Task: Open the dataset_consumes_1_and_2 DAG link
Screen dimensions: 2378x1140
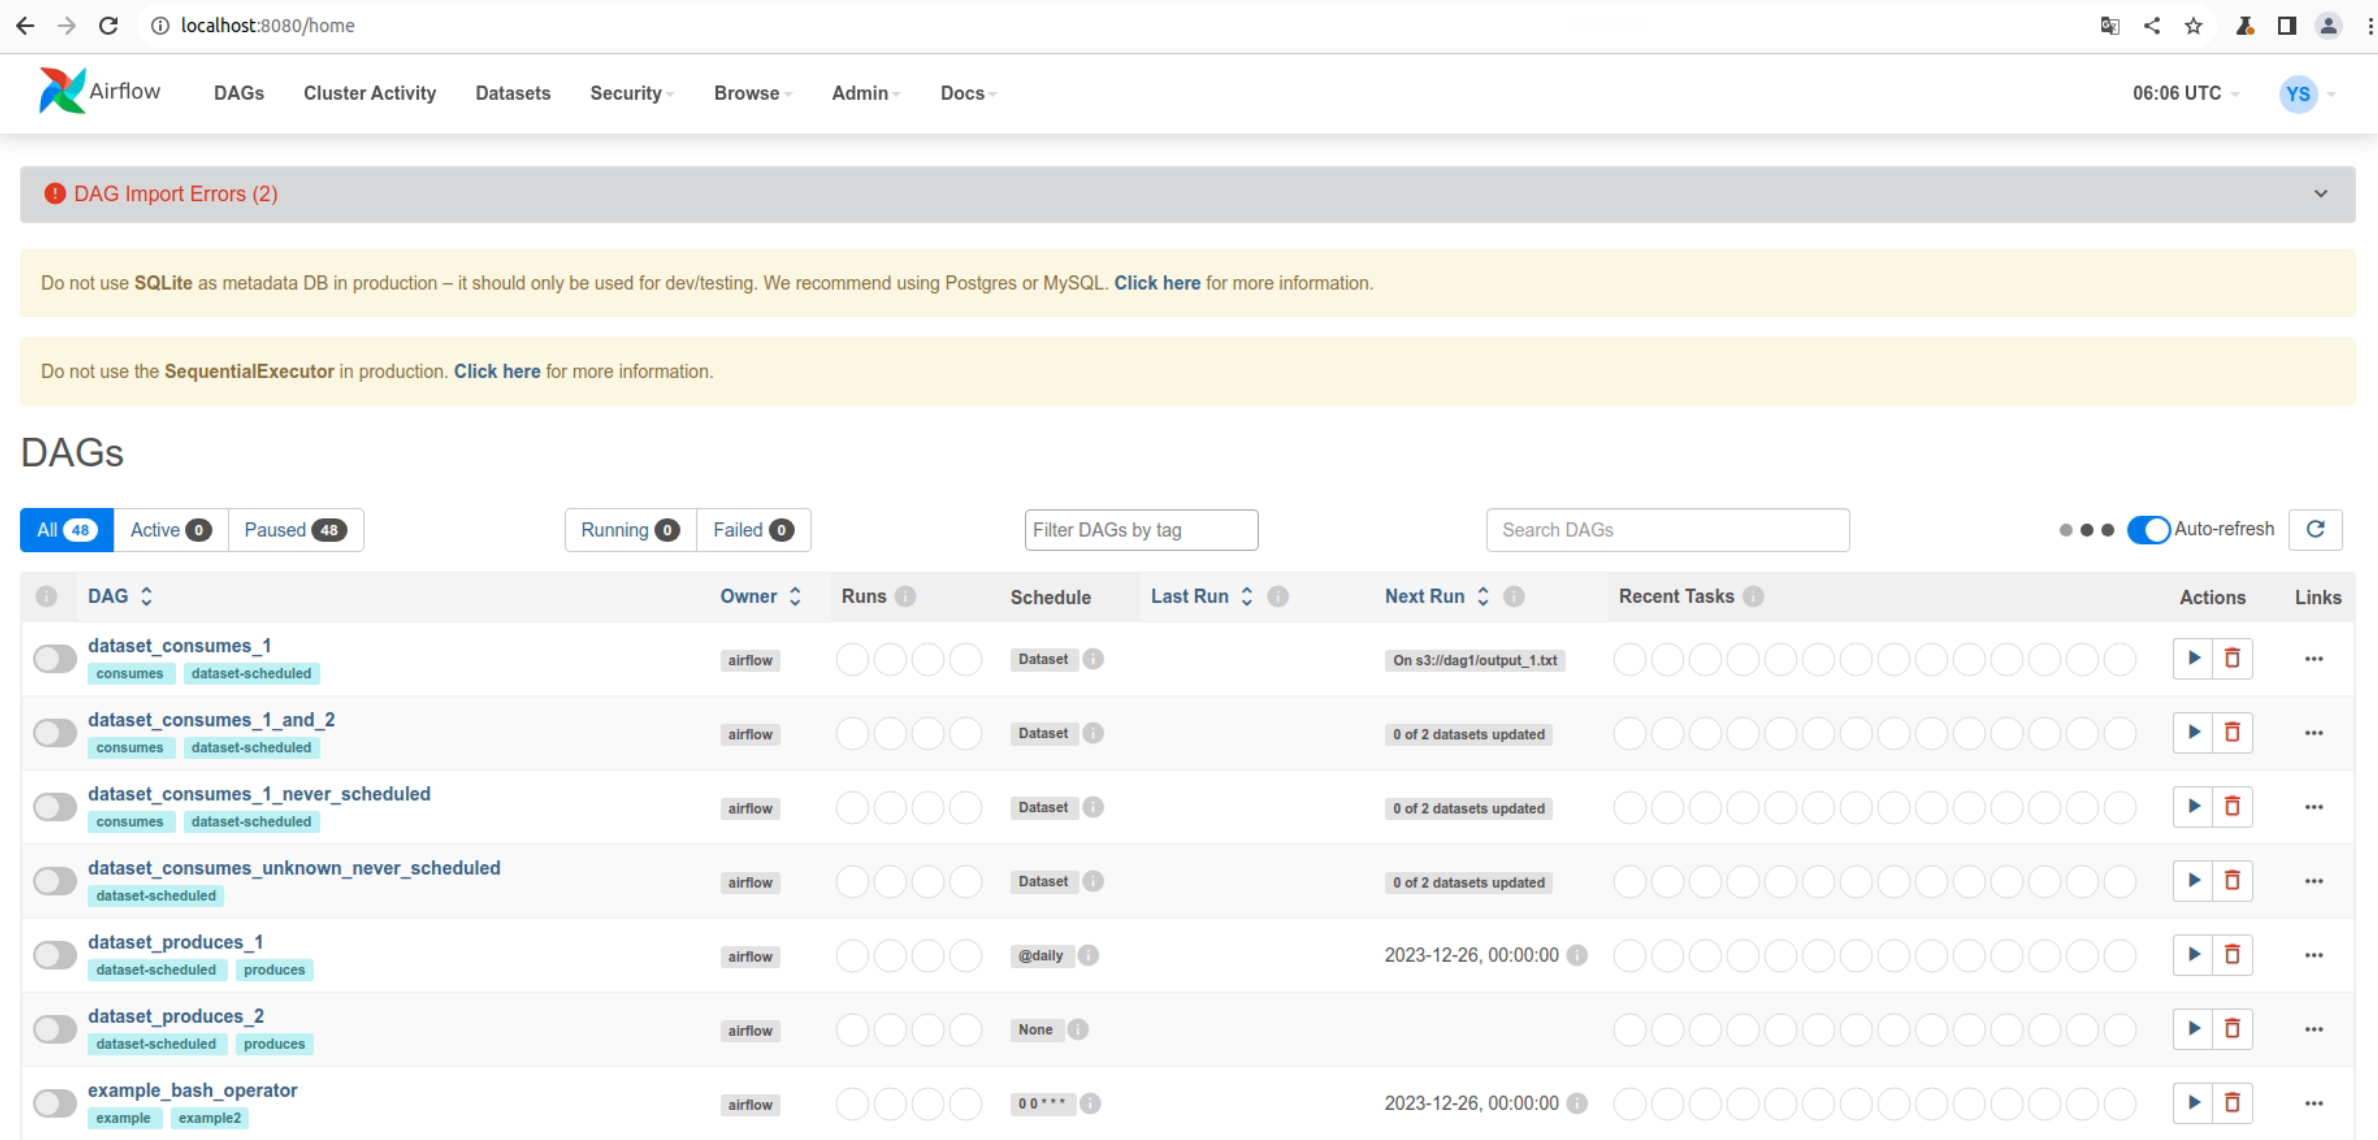Action: [x=211, y=720]
